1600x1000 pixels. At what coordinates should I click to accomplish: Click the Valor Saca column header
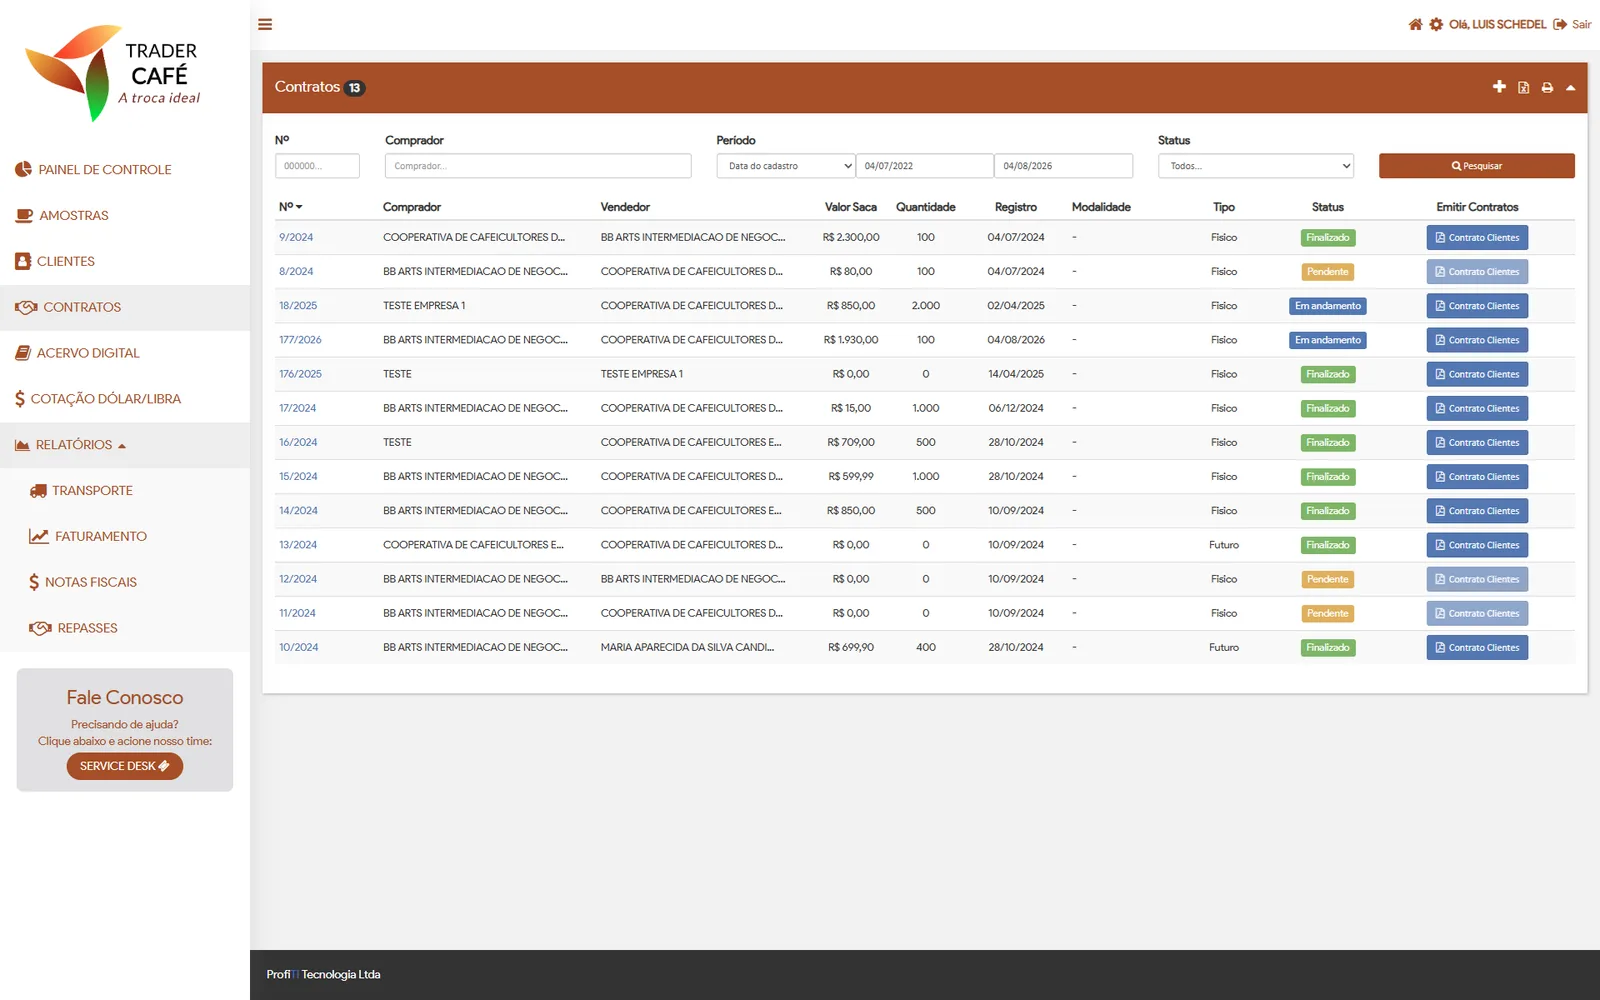click(x=851, y=207)
